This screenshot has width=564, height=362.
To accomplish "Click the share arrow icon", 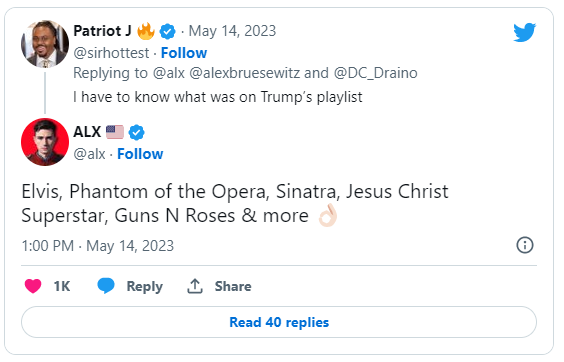I will 195,286.
